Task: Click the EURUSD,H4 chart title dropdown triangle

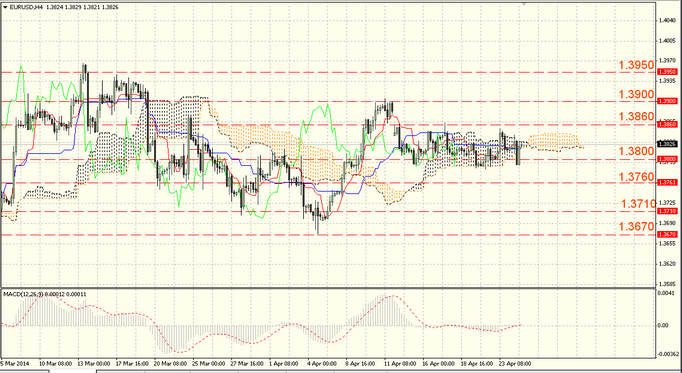Action: [5, 7]
